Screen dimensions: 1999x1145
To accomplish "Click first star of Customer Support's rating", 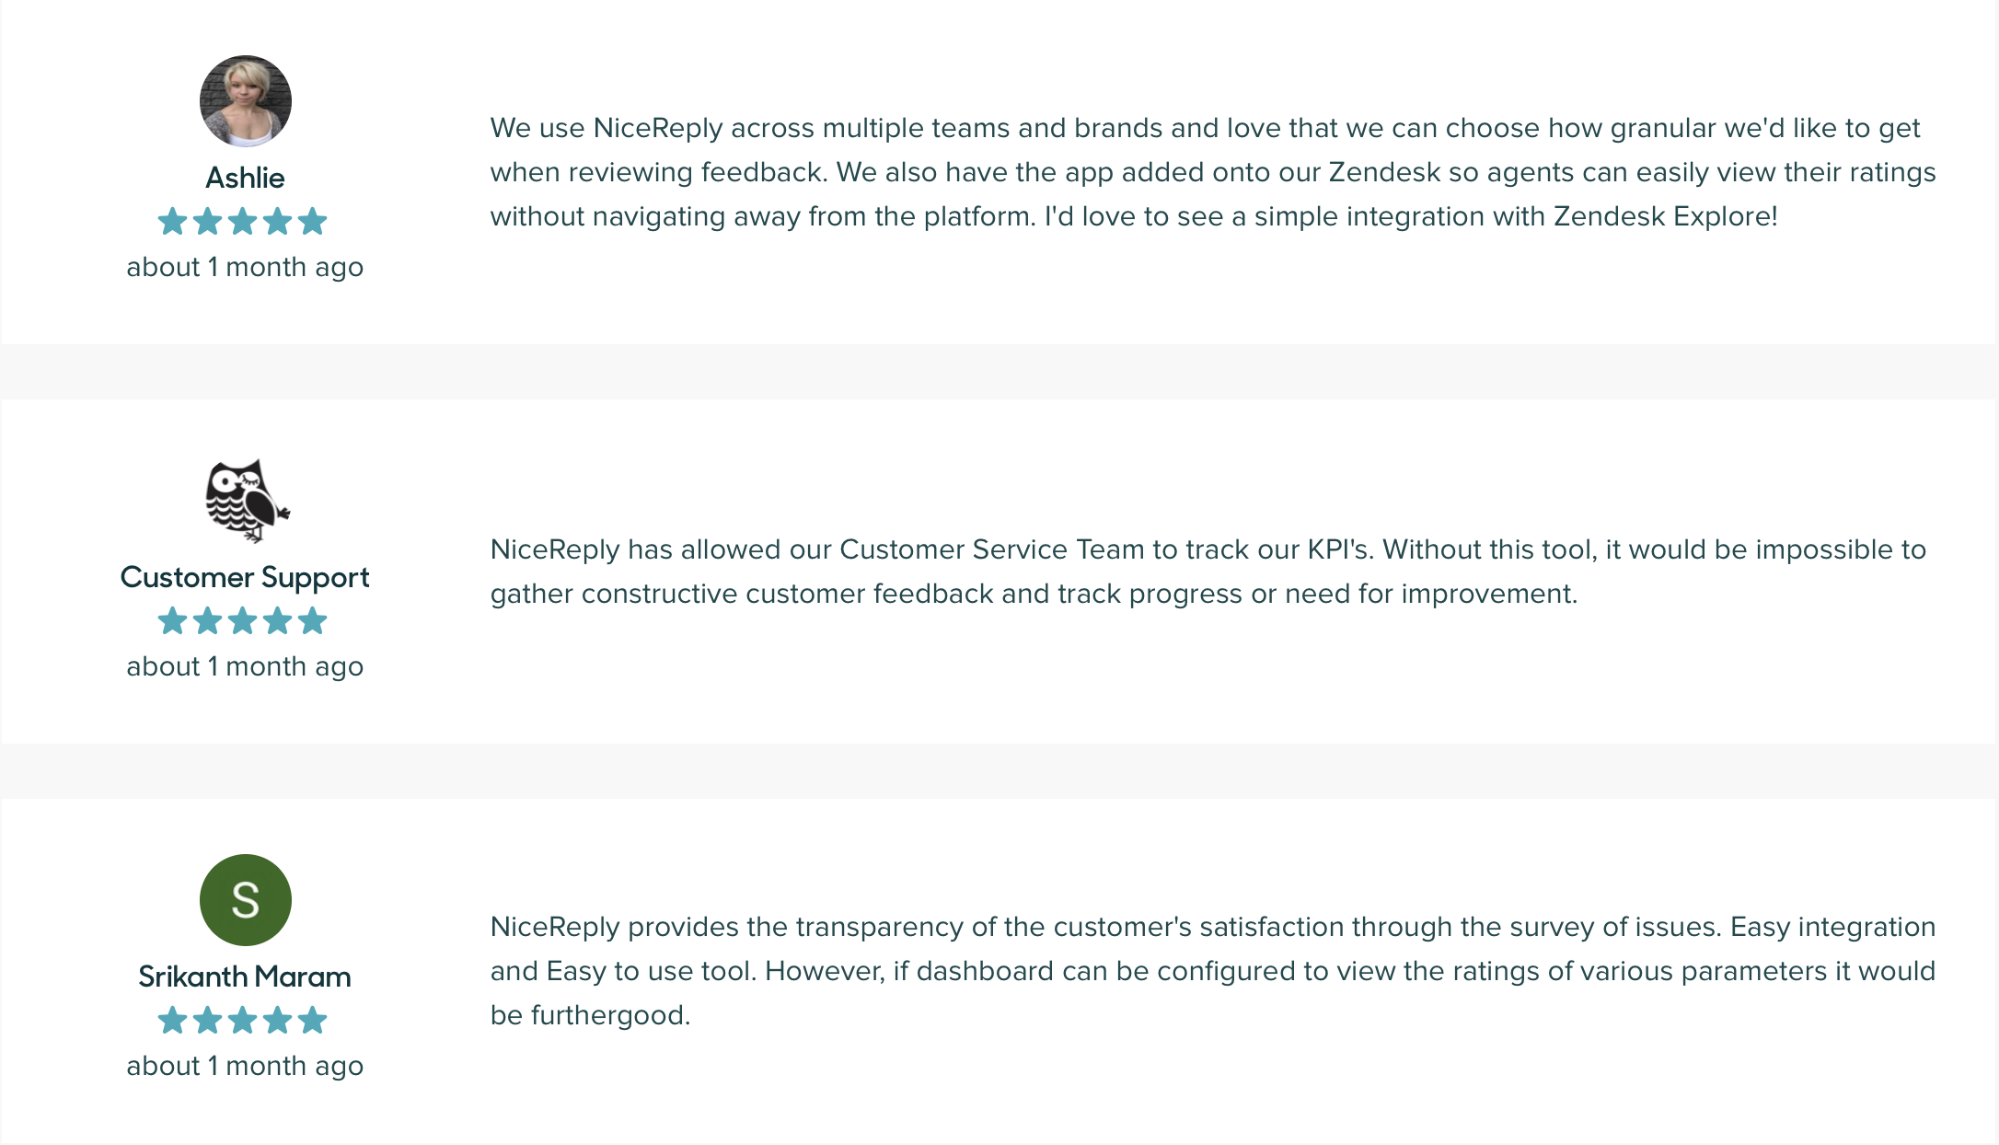I will pyautogui.click(x=173, y=621).
